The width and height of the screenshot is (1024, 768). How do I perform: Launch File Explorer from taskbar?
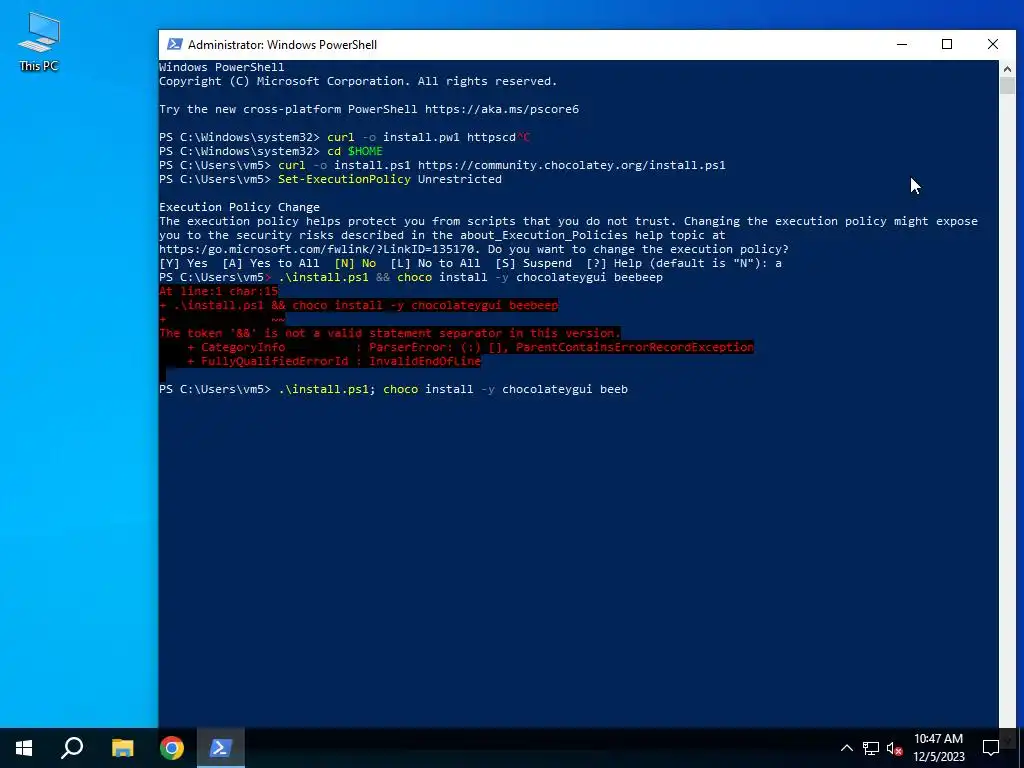122,748
